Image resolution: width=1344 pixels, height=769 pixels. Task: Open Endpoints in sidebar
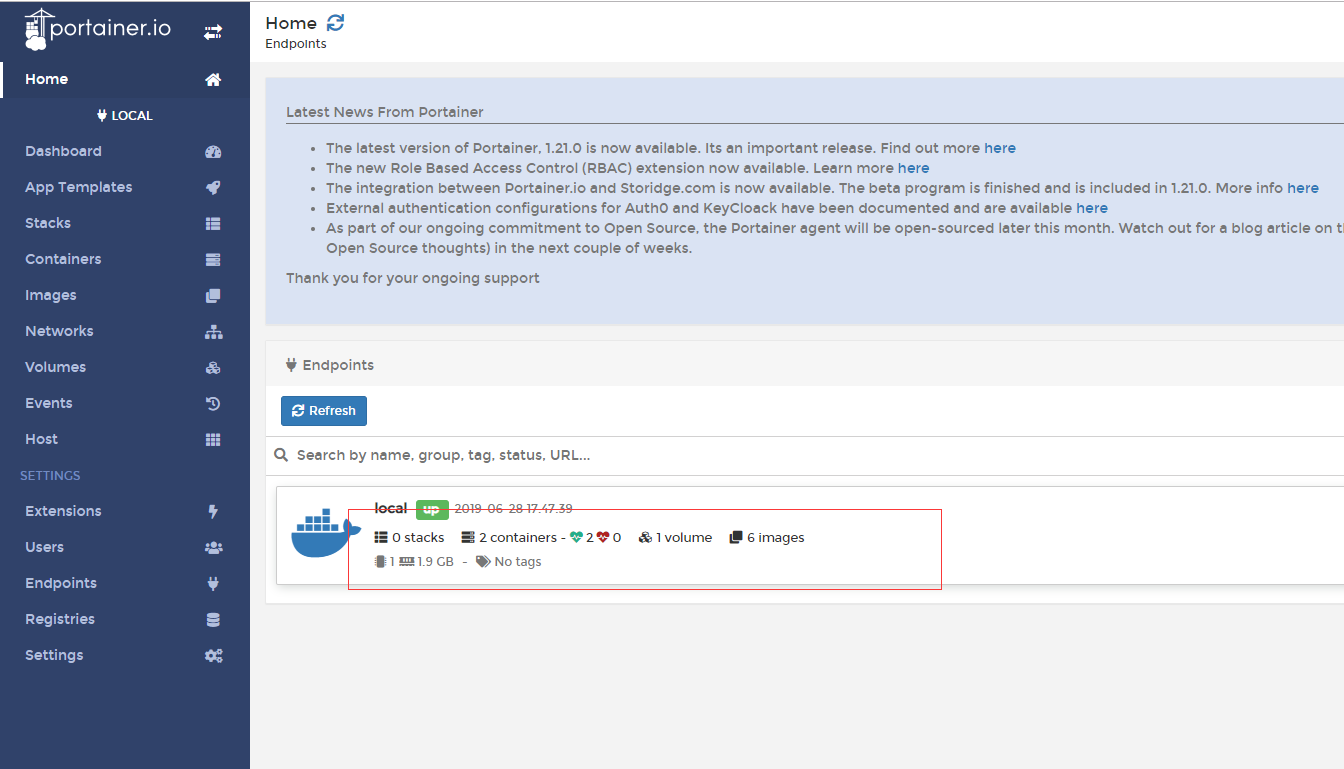tap(125, 584)
